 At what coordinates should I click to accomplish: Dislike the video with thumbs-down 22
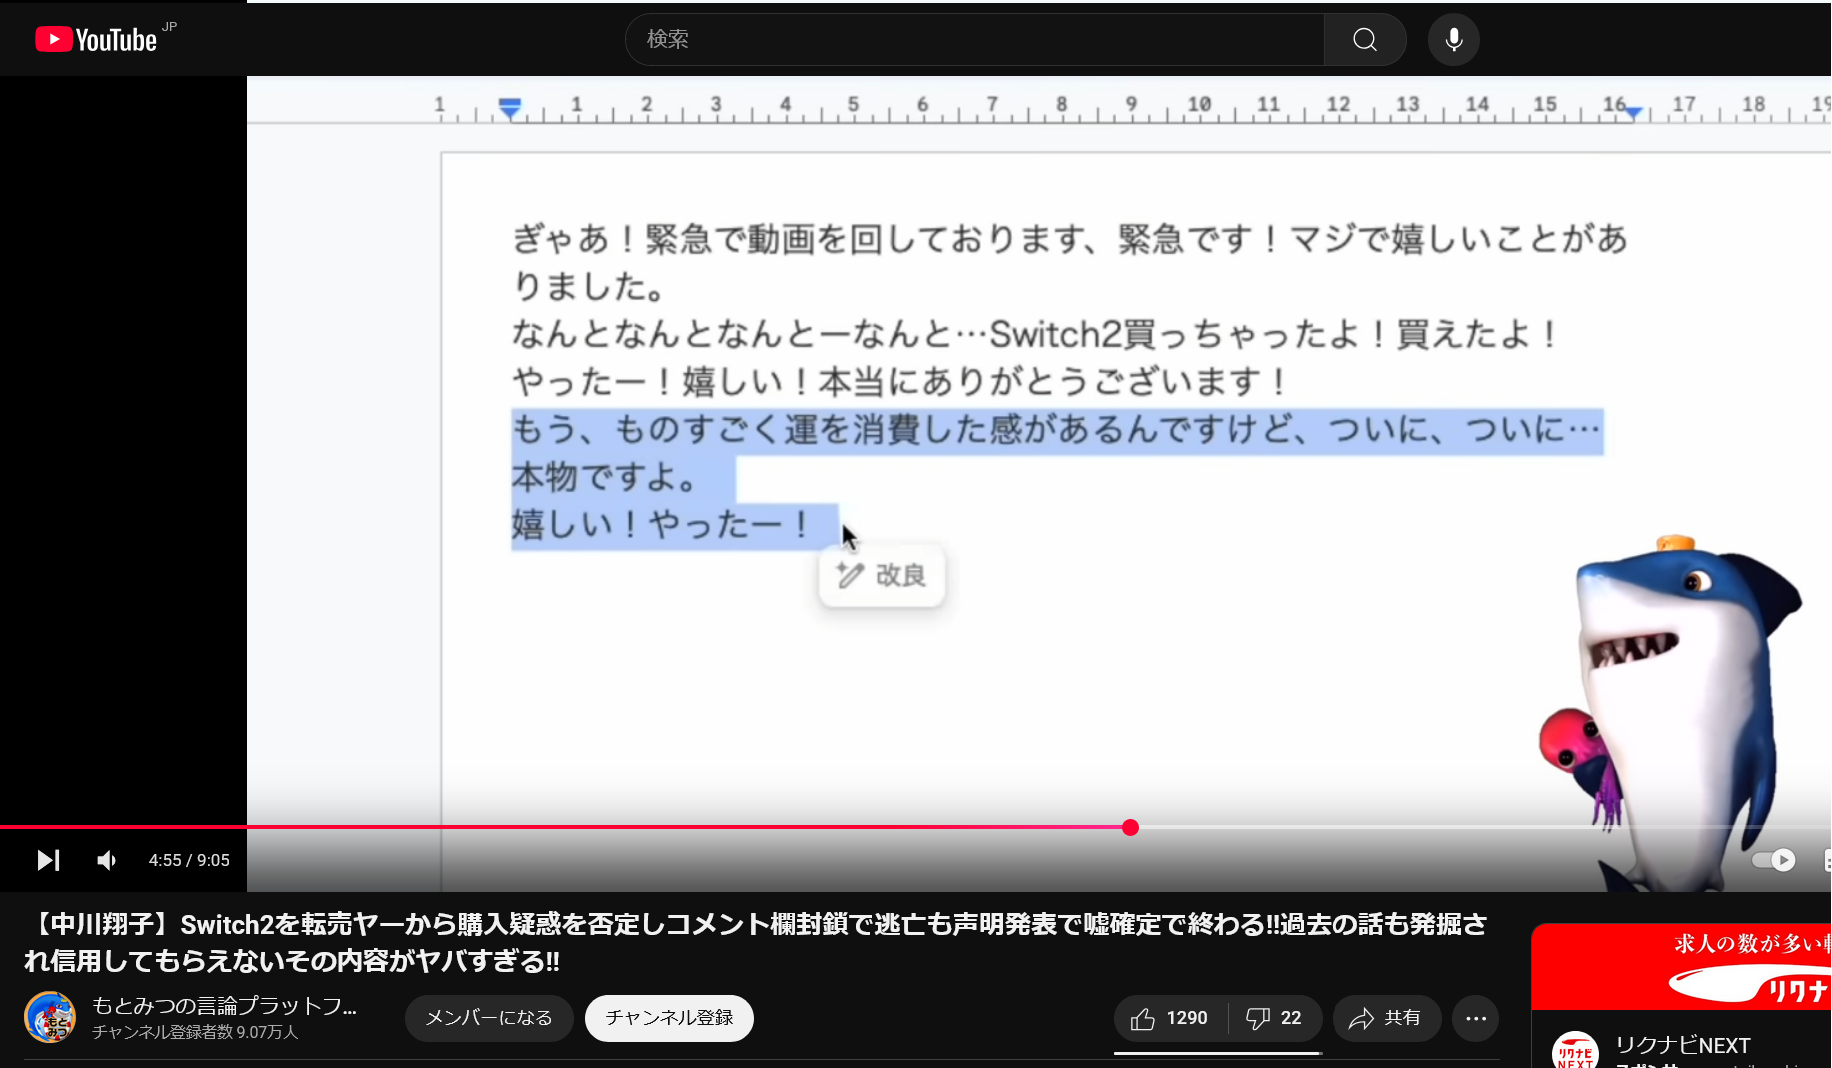coord(1275,1018)
